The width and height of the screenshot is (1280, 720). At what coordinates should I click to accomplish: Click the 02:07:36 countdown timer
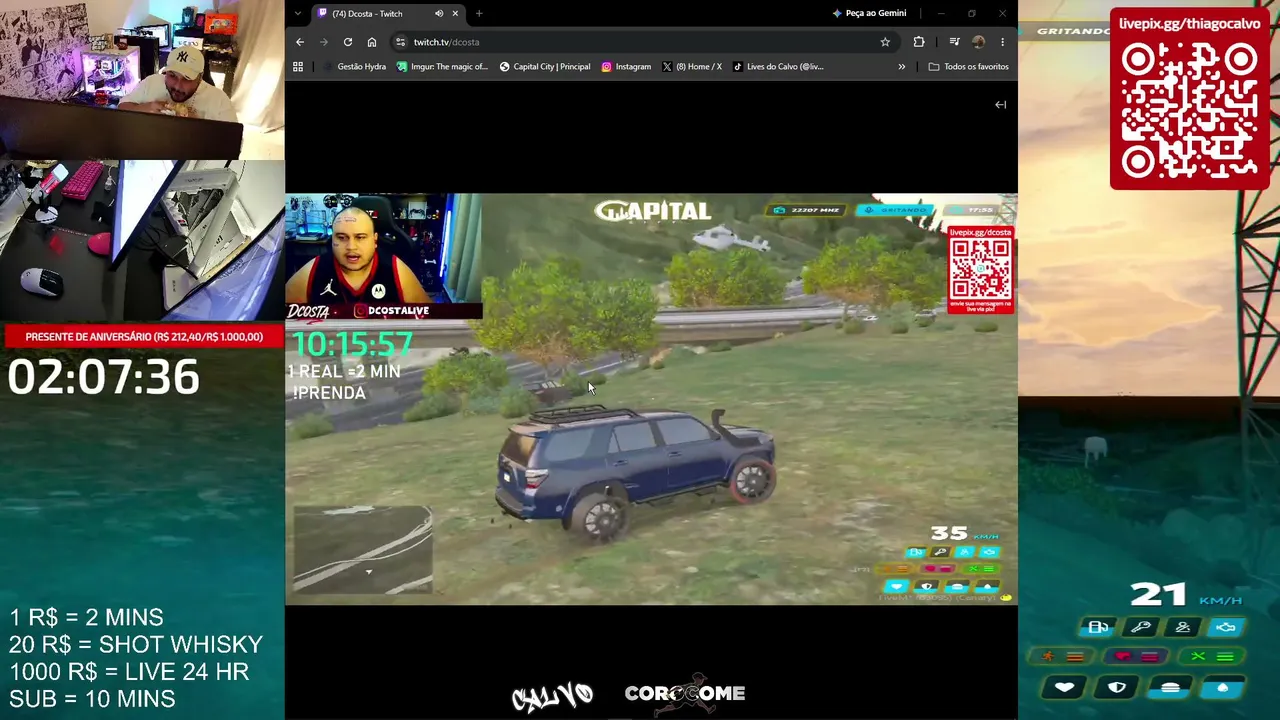104,378
